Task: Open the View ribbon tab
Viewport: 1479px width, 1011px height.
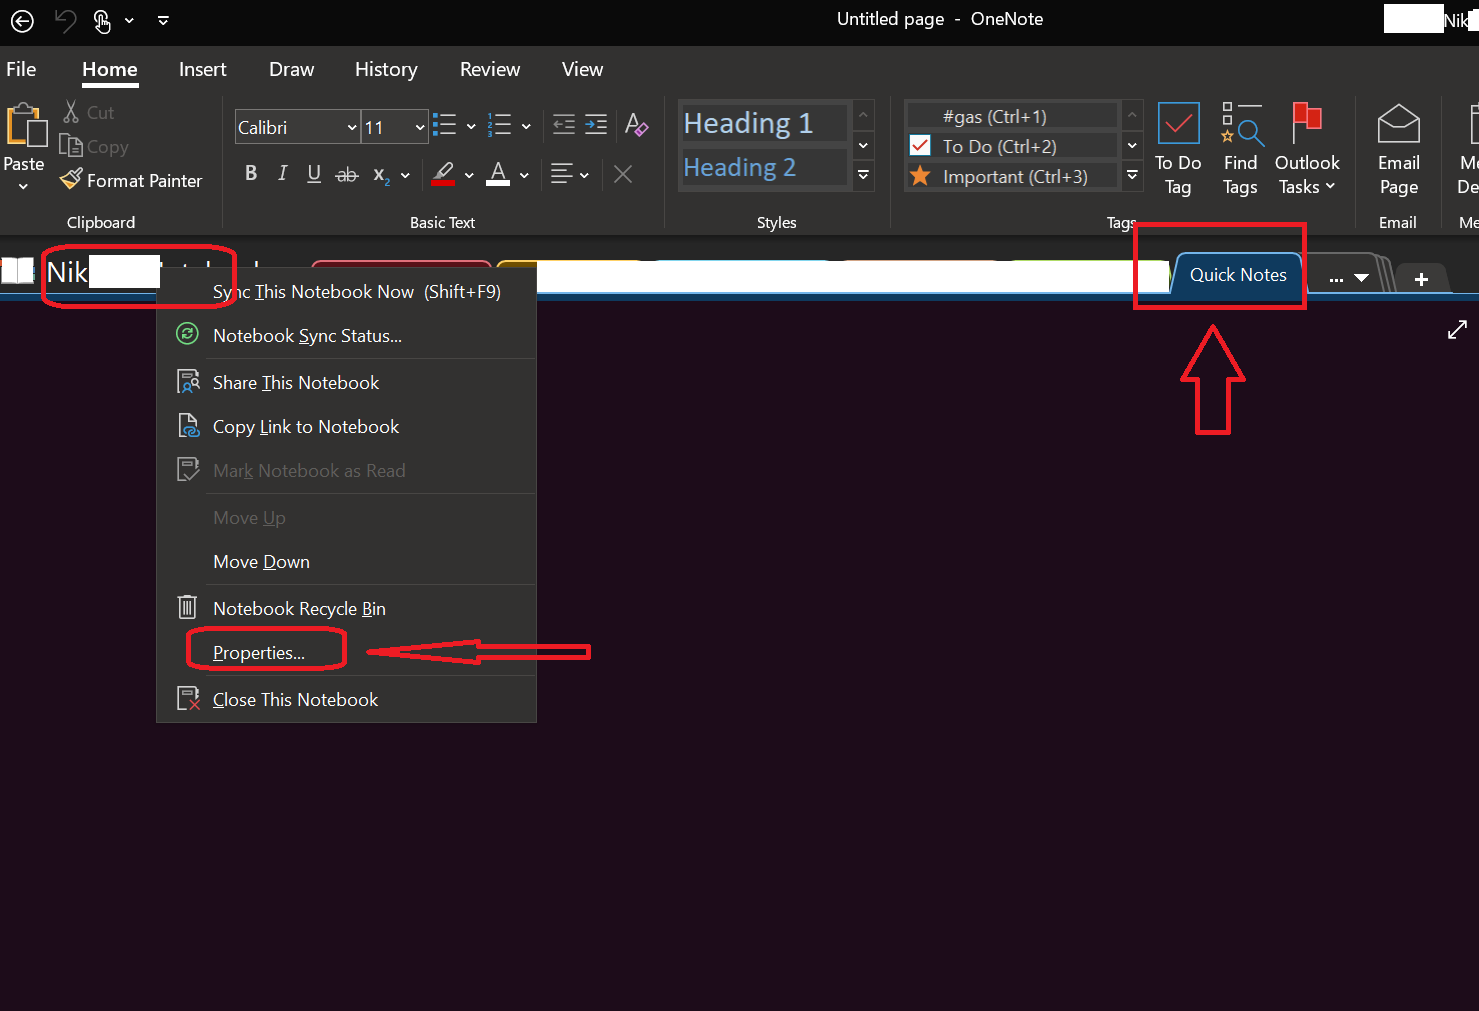Action: point(582,69)
